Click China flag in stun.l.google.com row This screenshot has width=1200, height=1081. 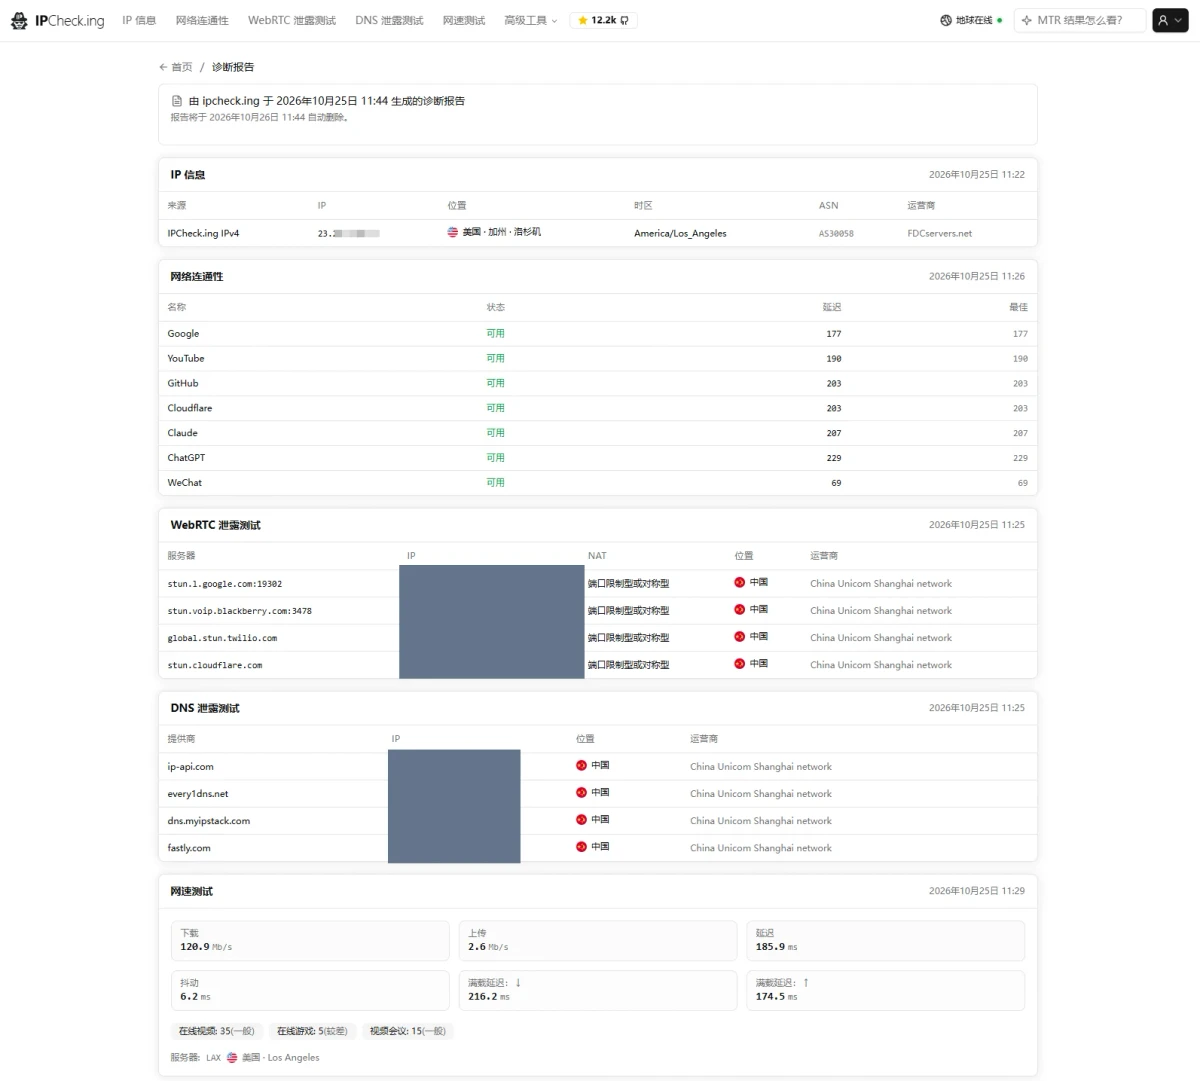point(740,582)
